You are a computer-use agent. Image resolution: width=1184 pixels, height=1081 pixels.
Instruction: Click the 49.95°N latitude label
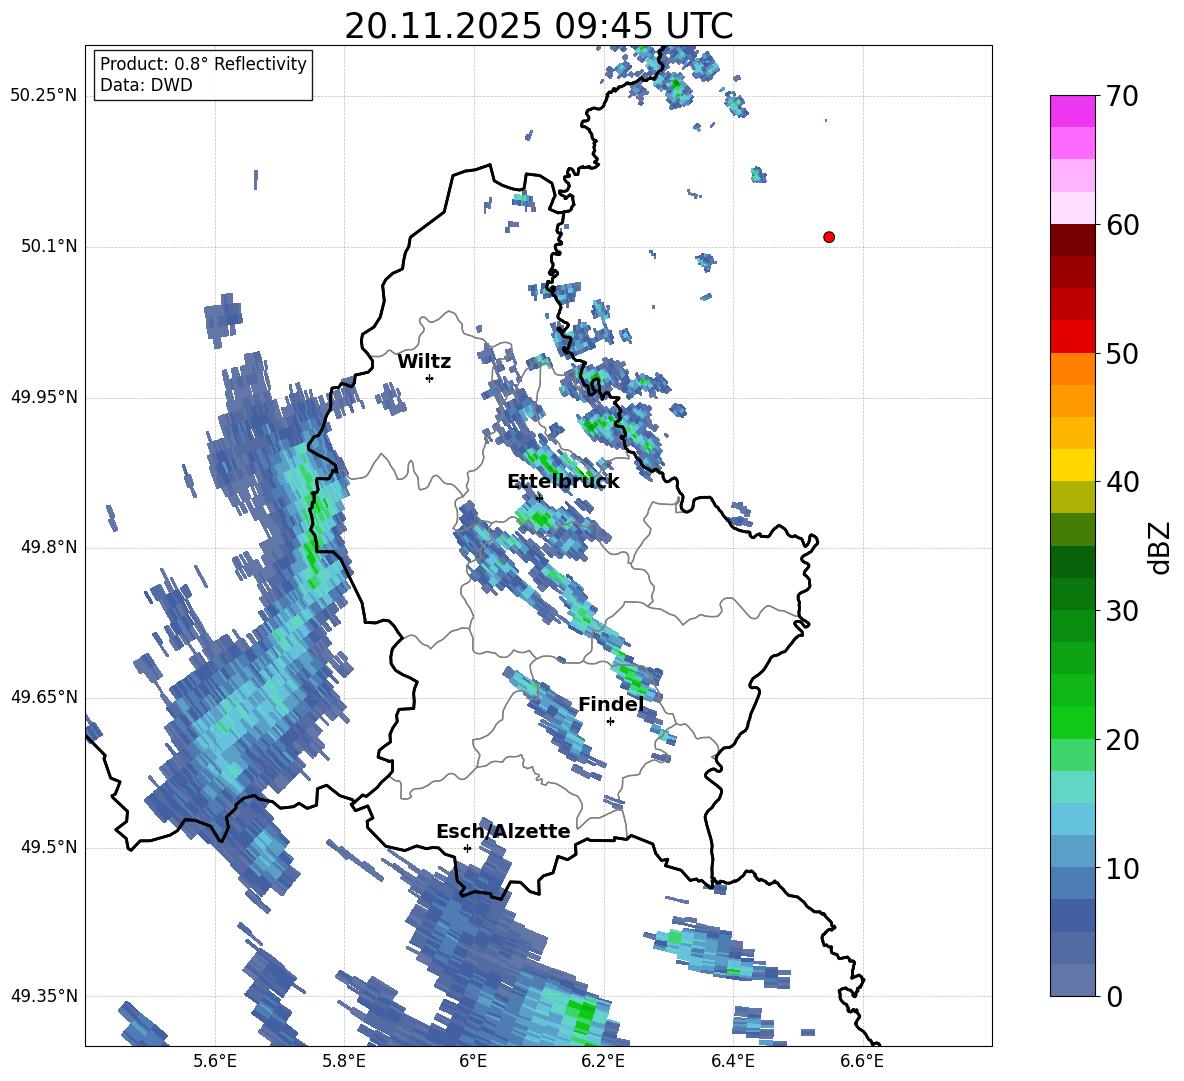pos(44,397)
